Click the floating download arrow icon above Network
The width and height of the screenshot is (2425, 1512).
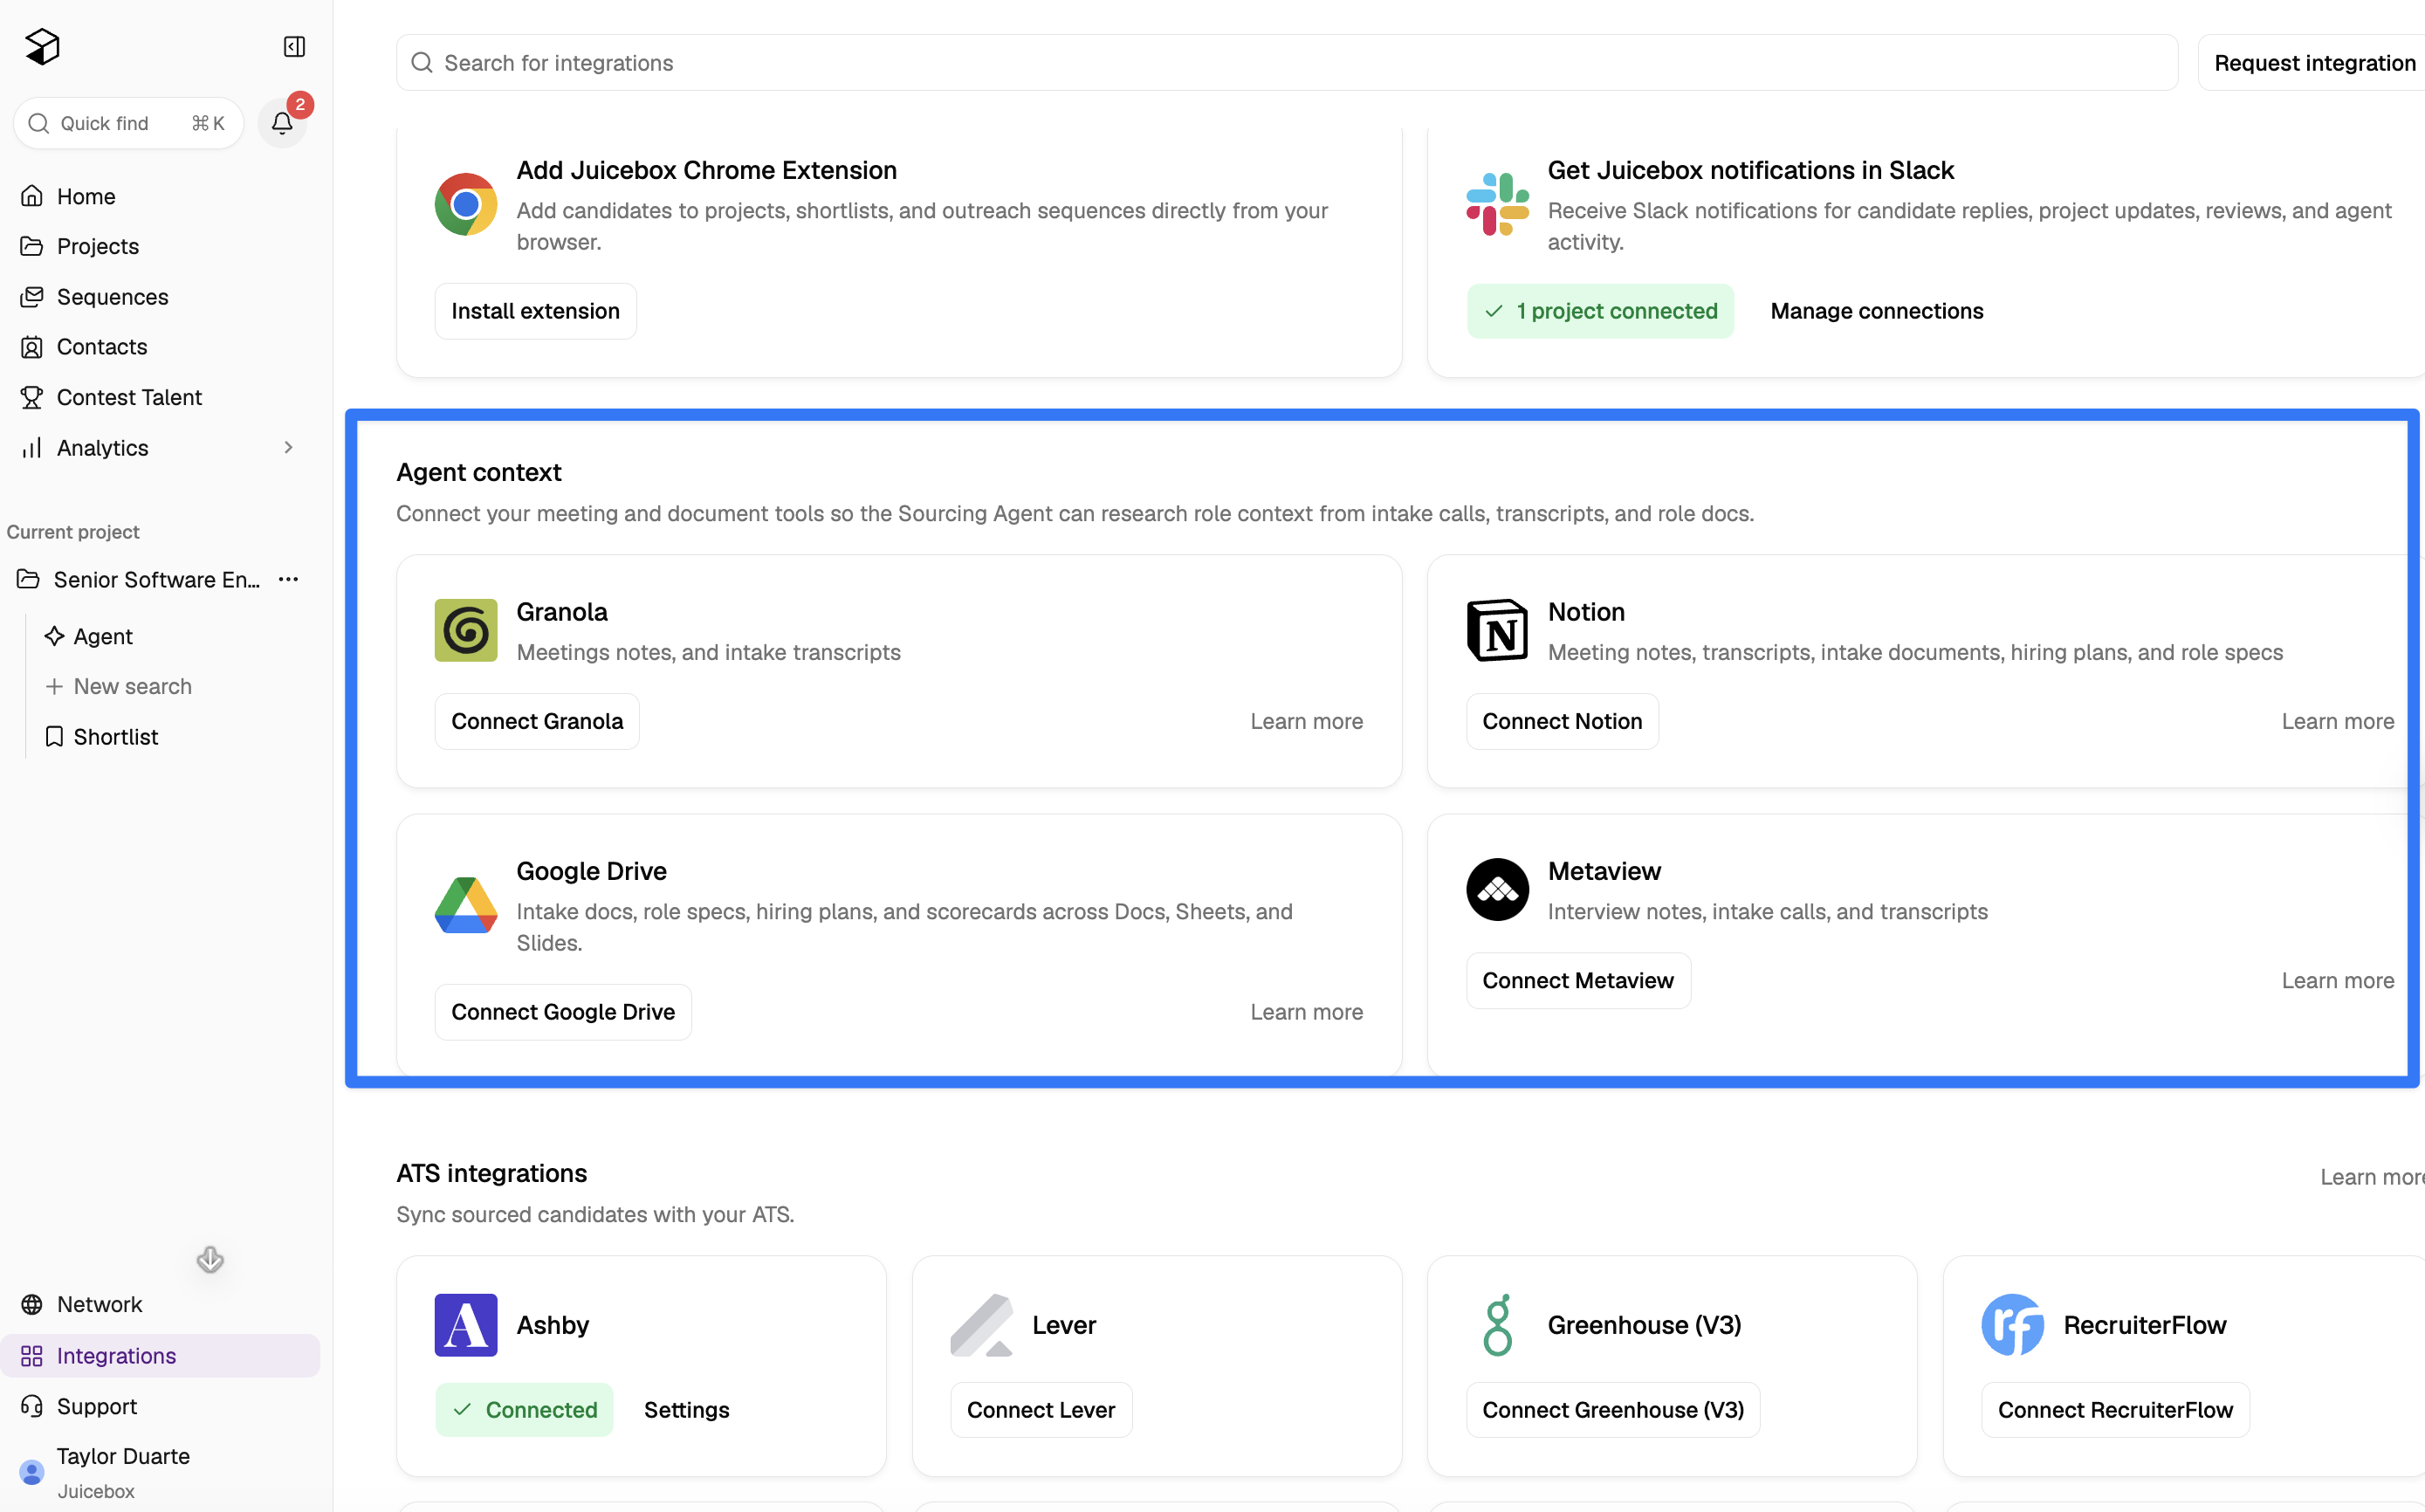pyautogui.click(x=210, y=1259)
